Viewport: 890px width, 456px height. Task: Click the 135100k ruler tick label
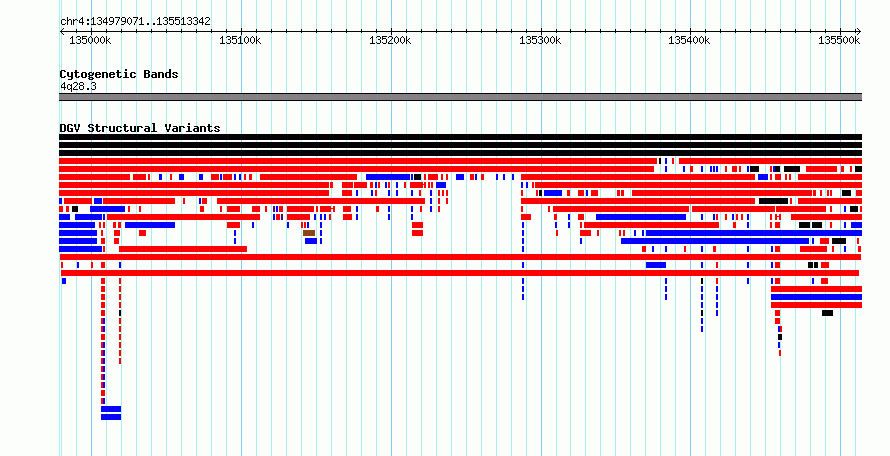240,41
